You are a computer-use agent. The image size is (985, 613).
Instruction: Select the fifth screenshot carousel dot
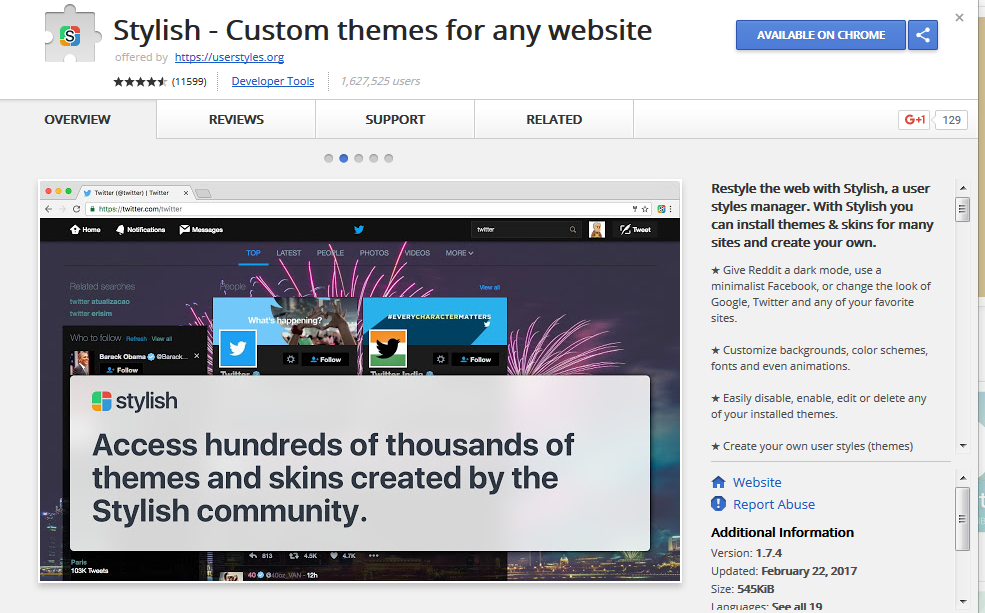(389, 158)
